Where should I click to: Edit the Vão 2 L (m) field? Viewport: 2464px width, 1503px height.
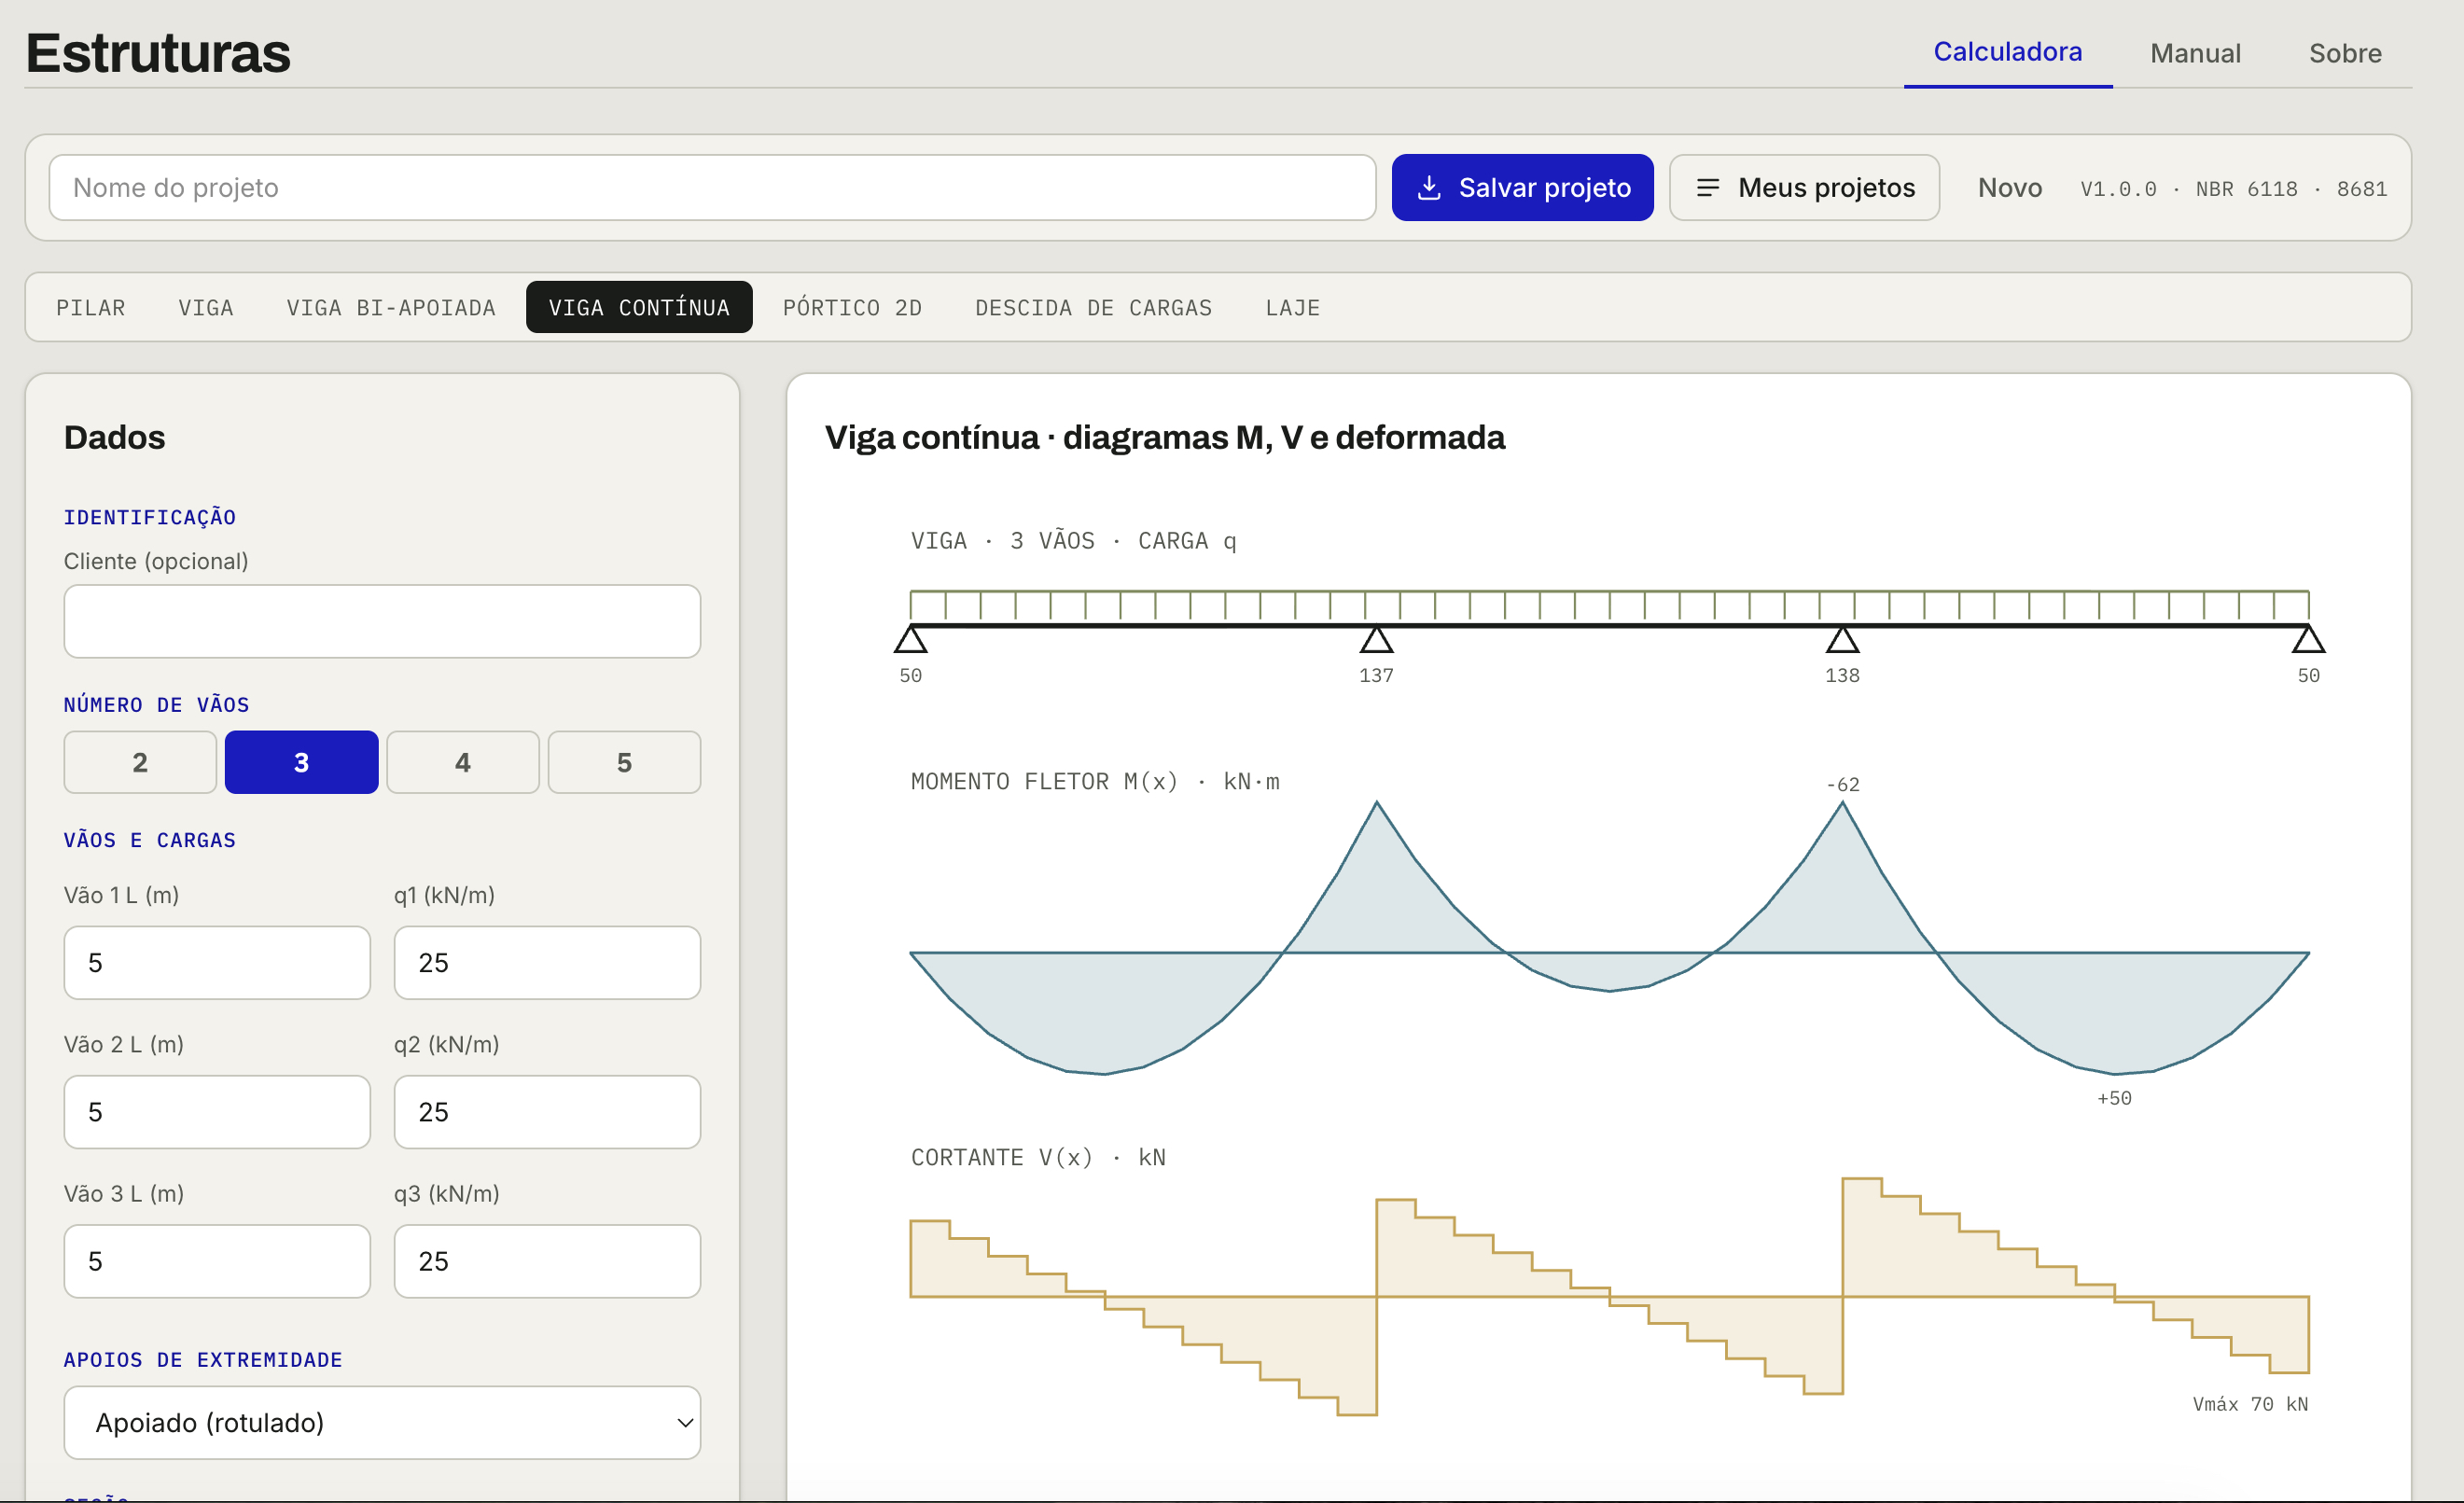click(217, 1112)
